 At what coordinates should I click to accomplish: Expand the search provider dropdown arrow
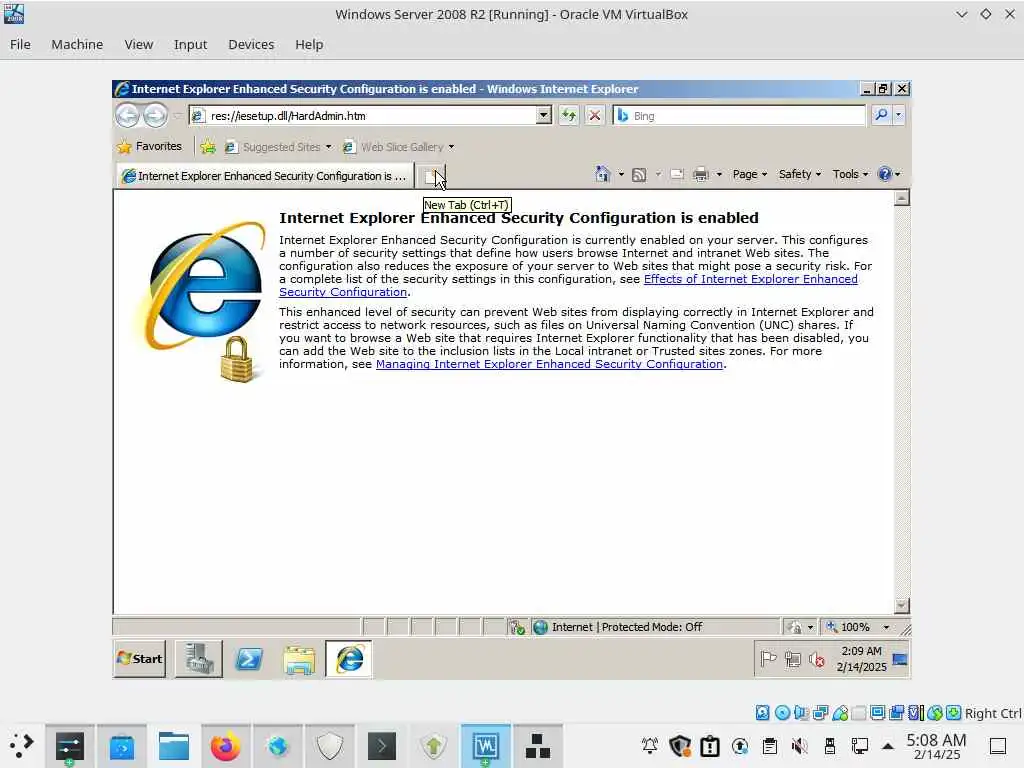(899, 116)
